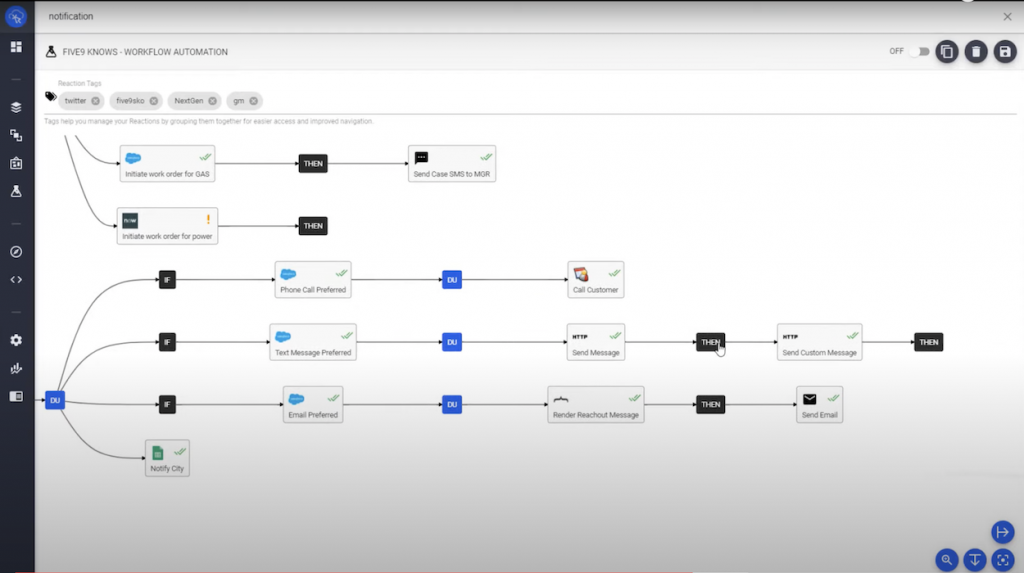Open the dashboard grid icon in sidebar
The image size is (1024, 573).
pos(16,47)
